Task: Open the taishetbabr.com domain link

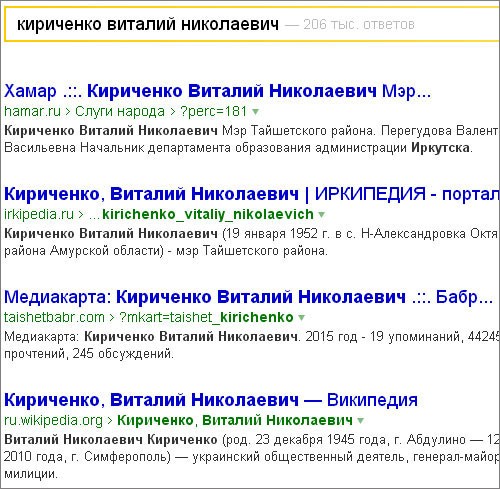Action: (54, 317)
